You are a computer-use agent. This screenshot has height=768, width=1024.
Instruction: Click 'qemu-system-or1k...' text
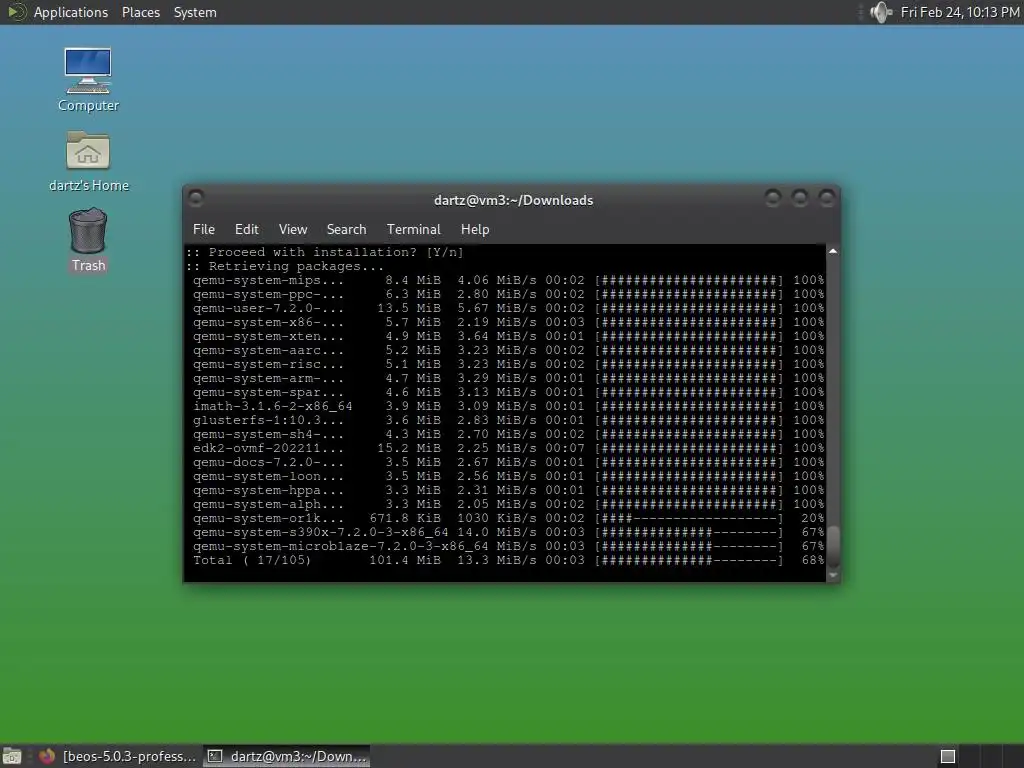[x=268, y=519]
